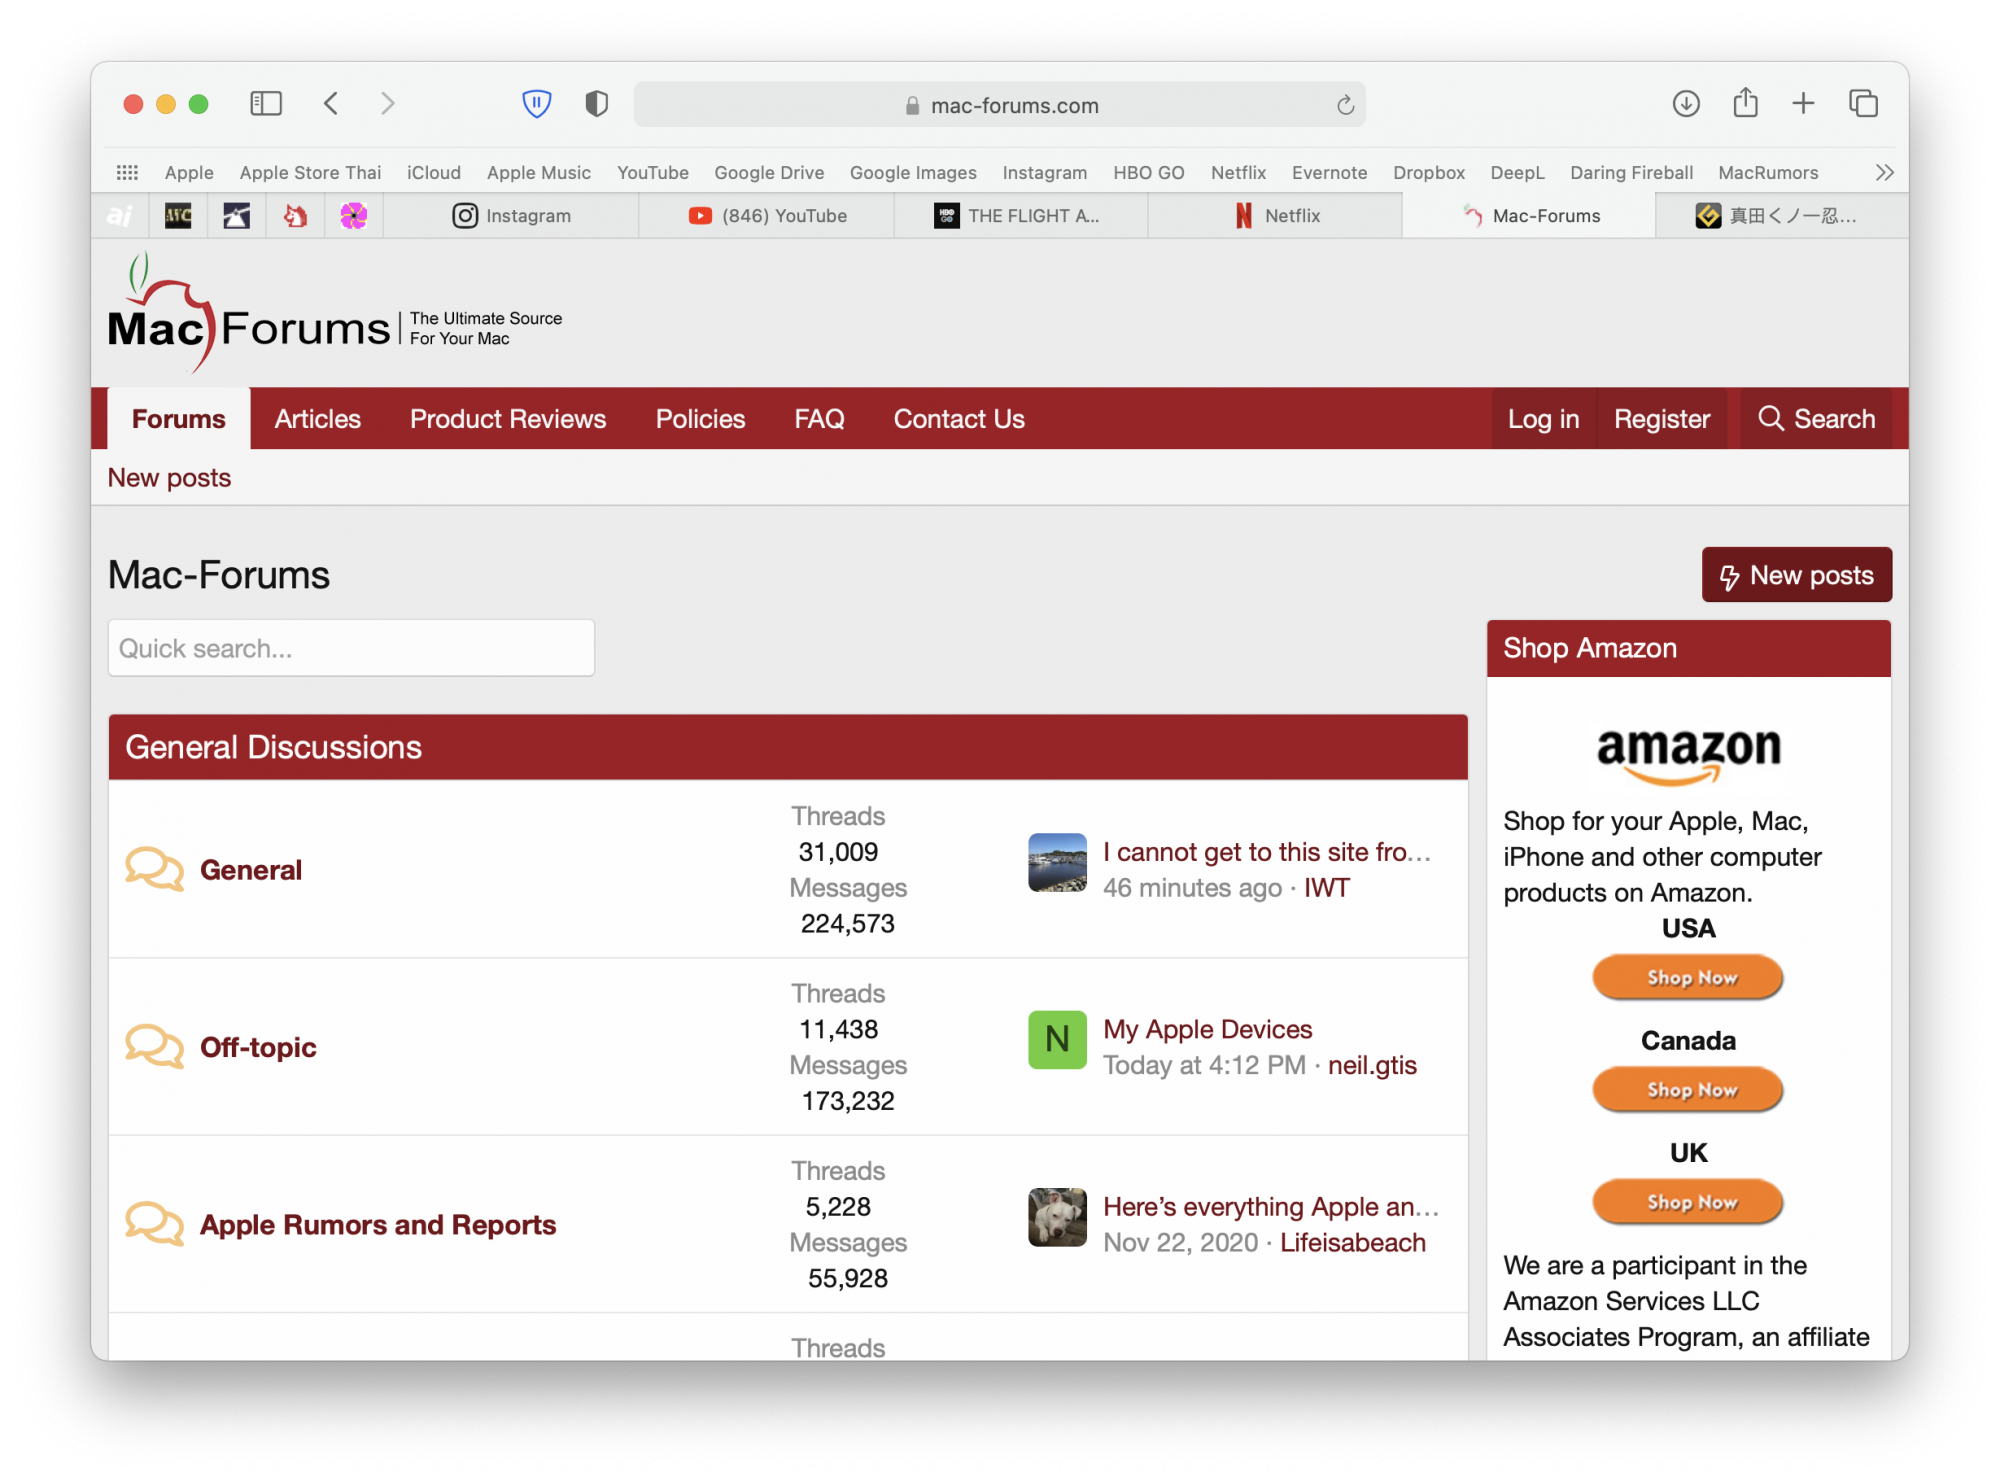The image size is (2000, 1481).
Task: Switch to the (846) YouTube tab
Action: click(x=767, y=216)
